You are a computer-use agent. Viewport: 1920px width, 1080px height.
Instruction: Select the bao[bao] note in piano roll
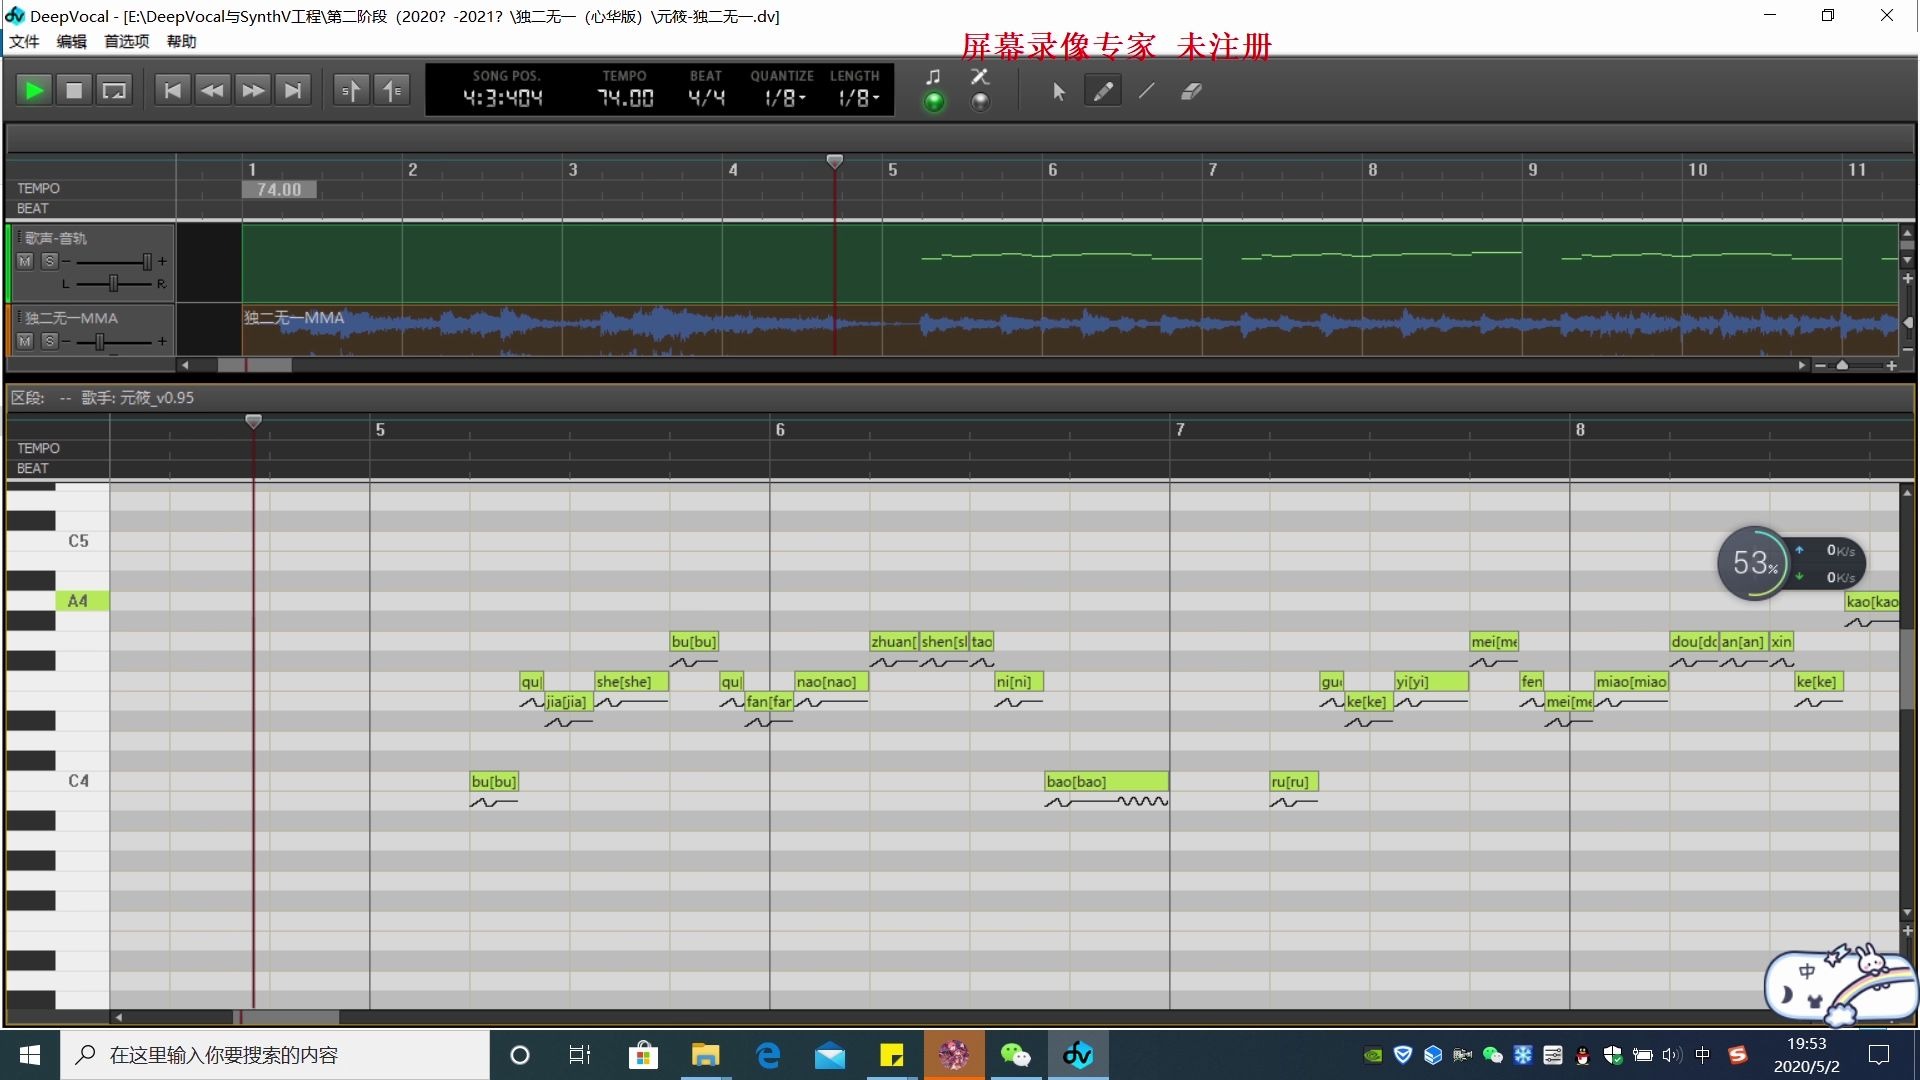(1105, 781)
